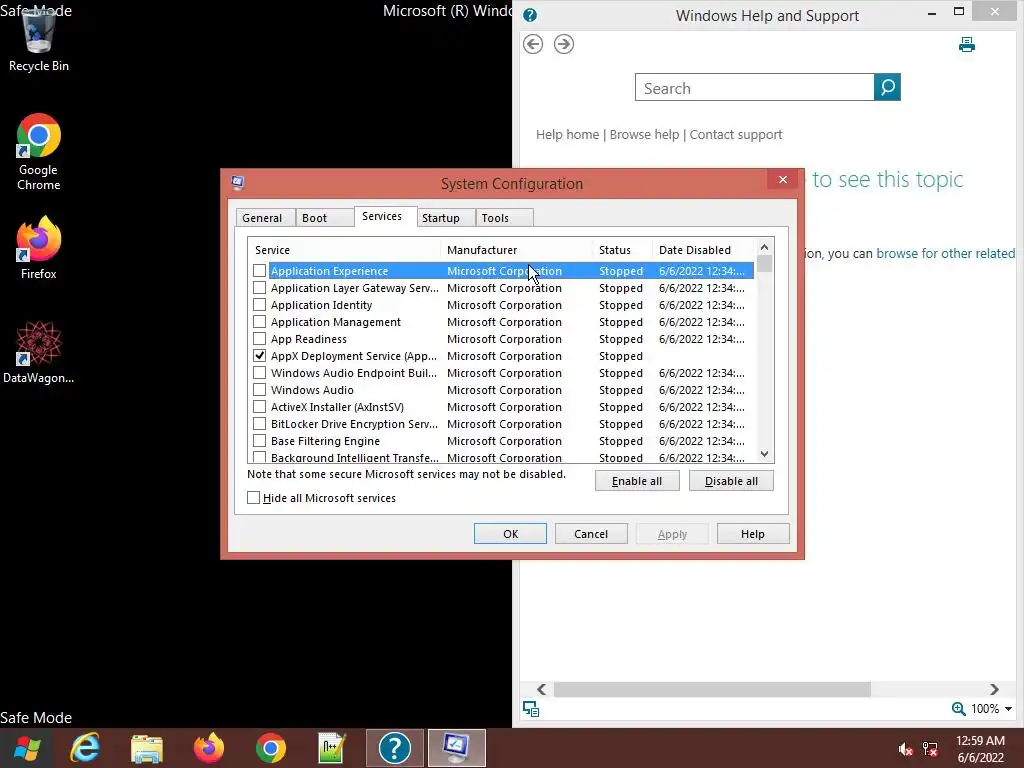This screenshot has width=1024, height=768.
Task: Sort by the Date Disabled column header
Action: tap(703, 249)
